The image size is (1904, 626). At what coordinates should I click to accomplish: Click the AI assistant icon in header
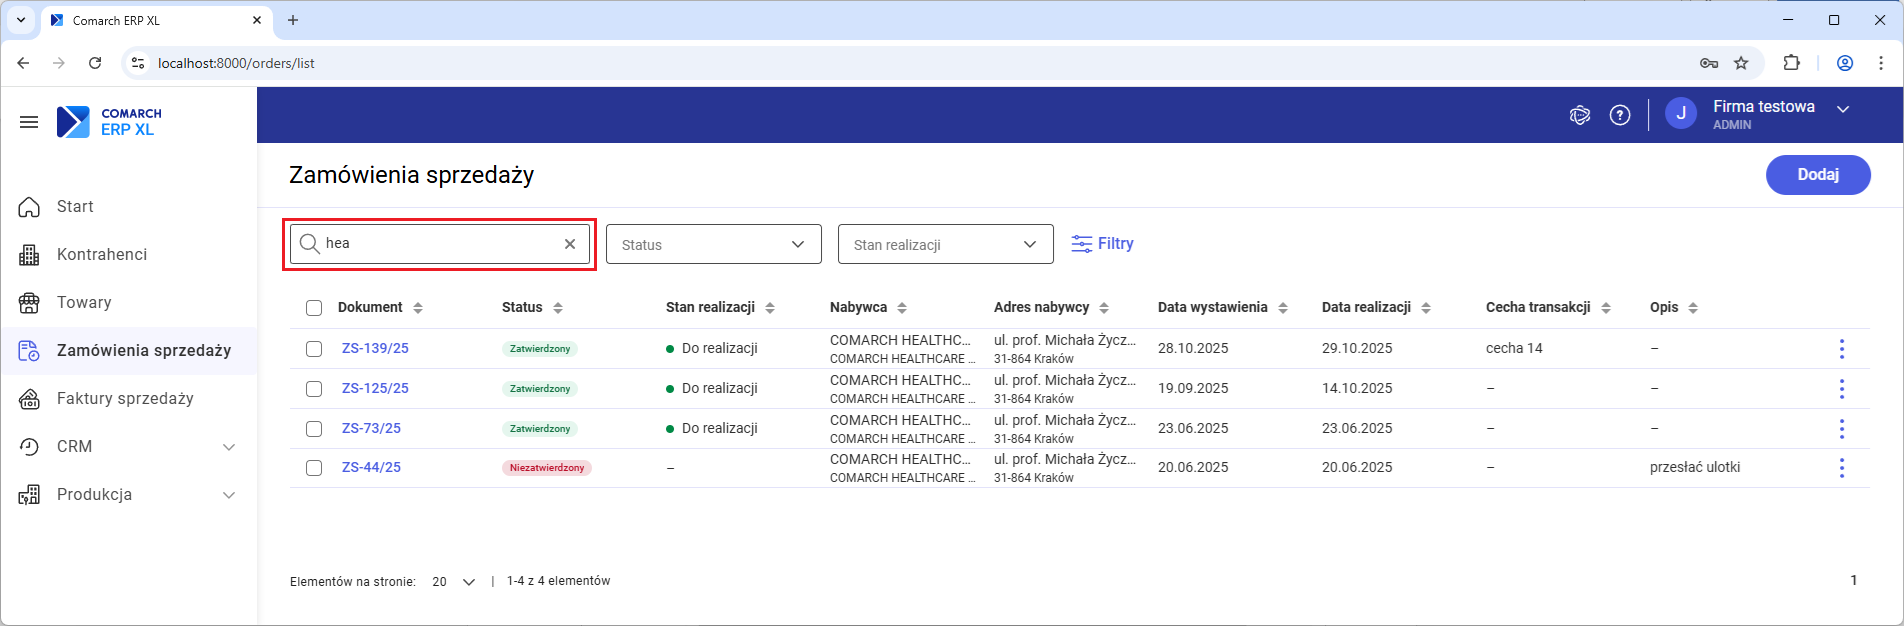click(1580, 115)
